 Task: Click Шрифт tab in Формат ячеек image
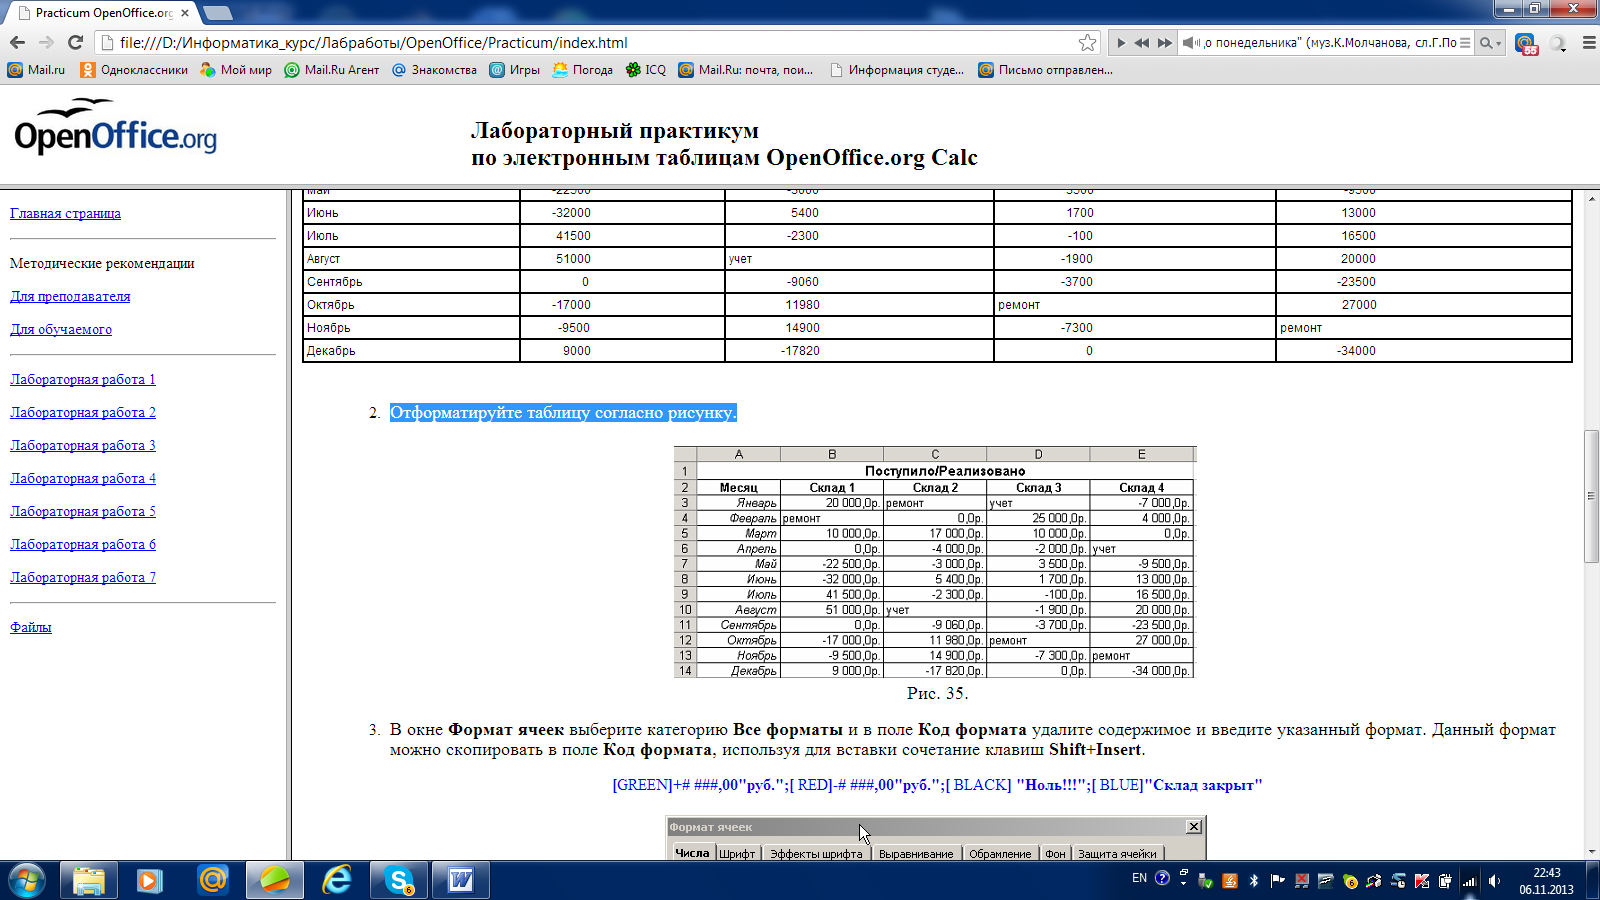click(x=737, y=853)
